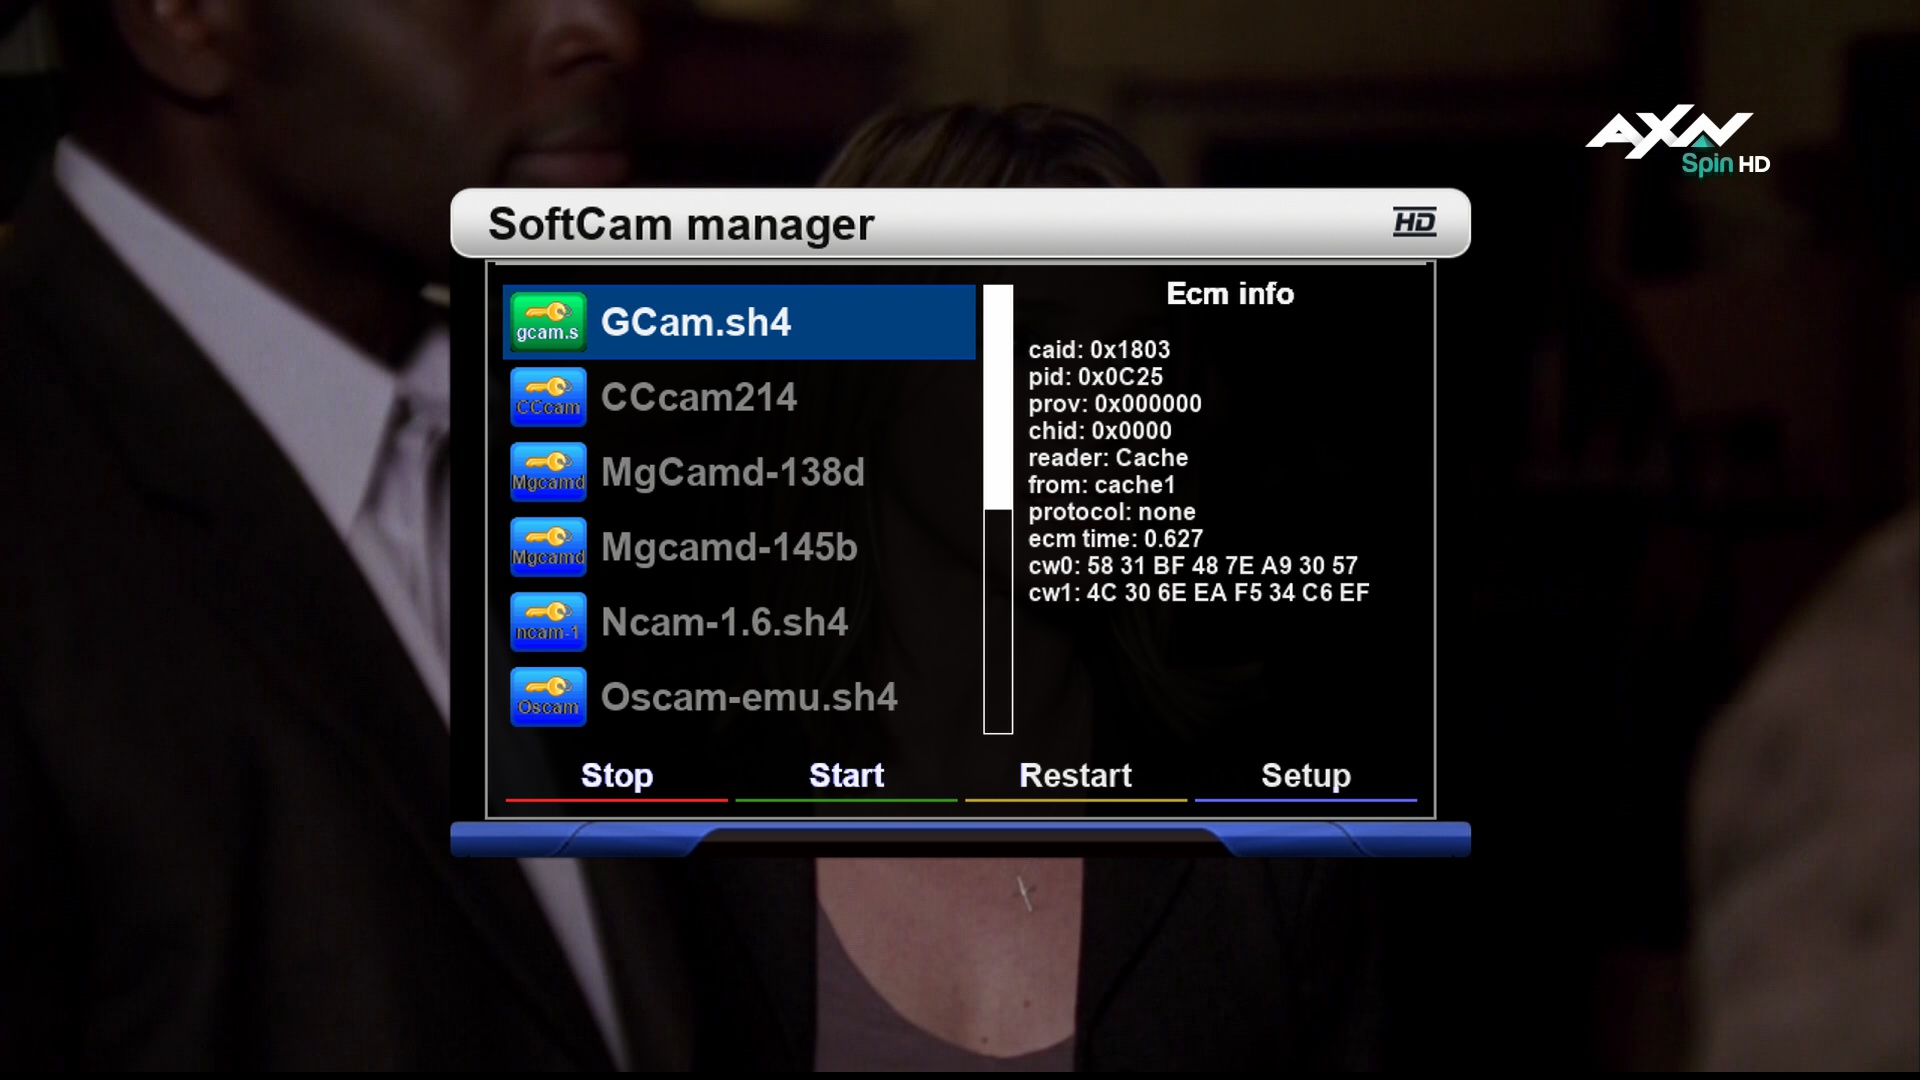Choose MgCamd-138d softcam entry

click(x=739, y=472)
